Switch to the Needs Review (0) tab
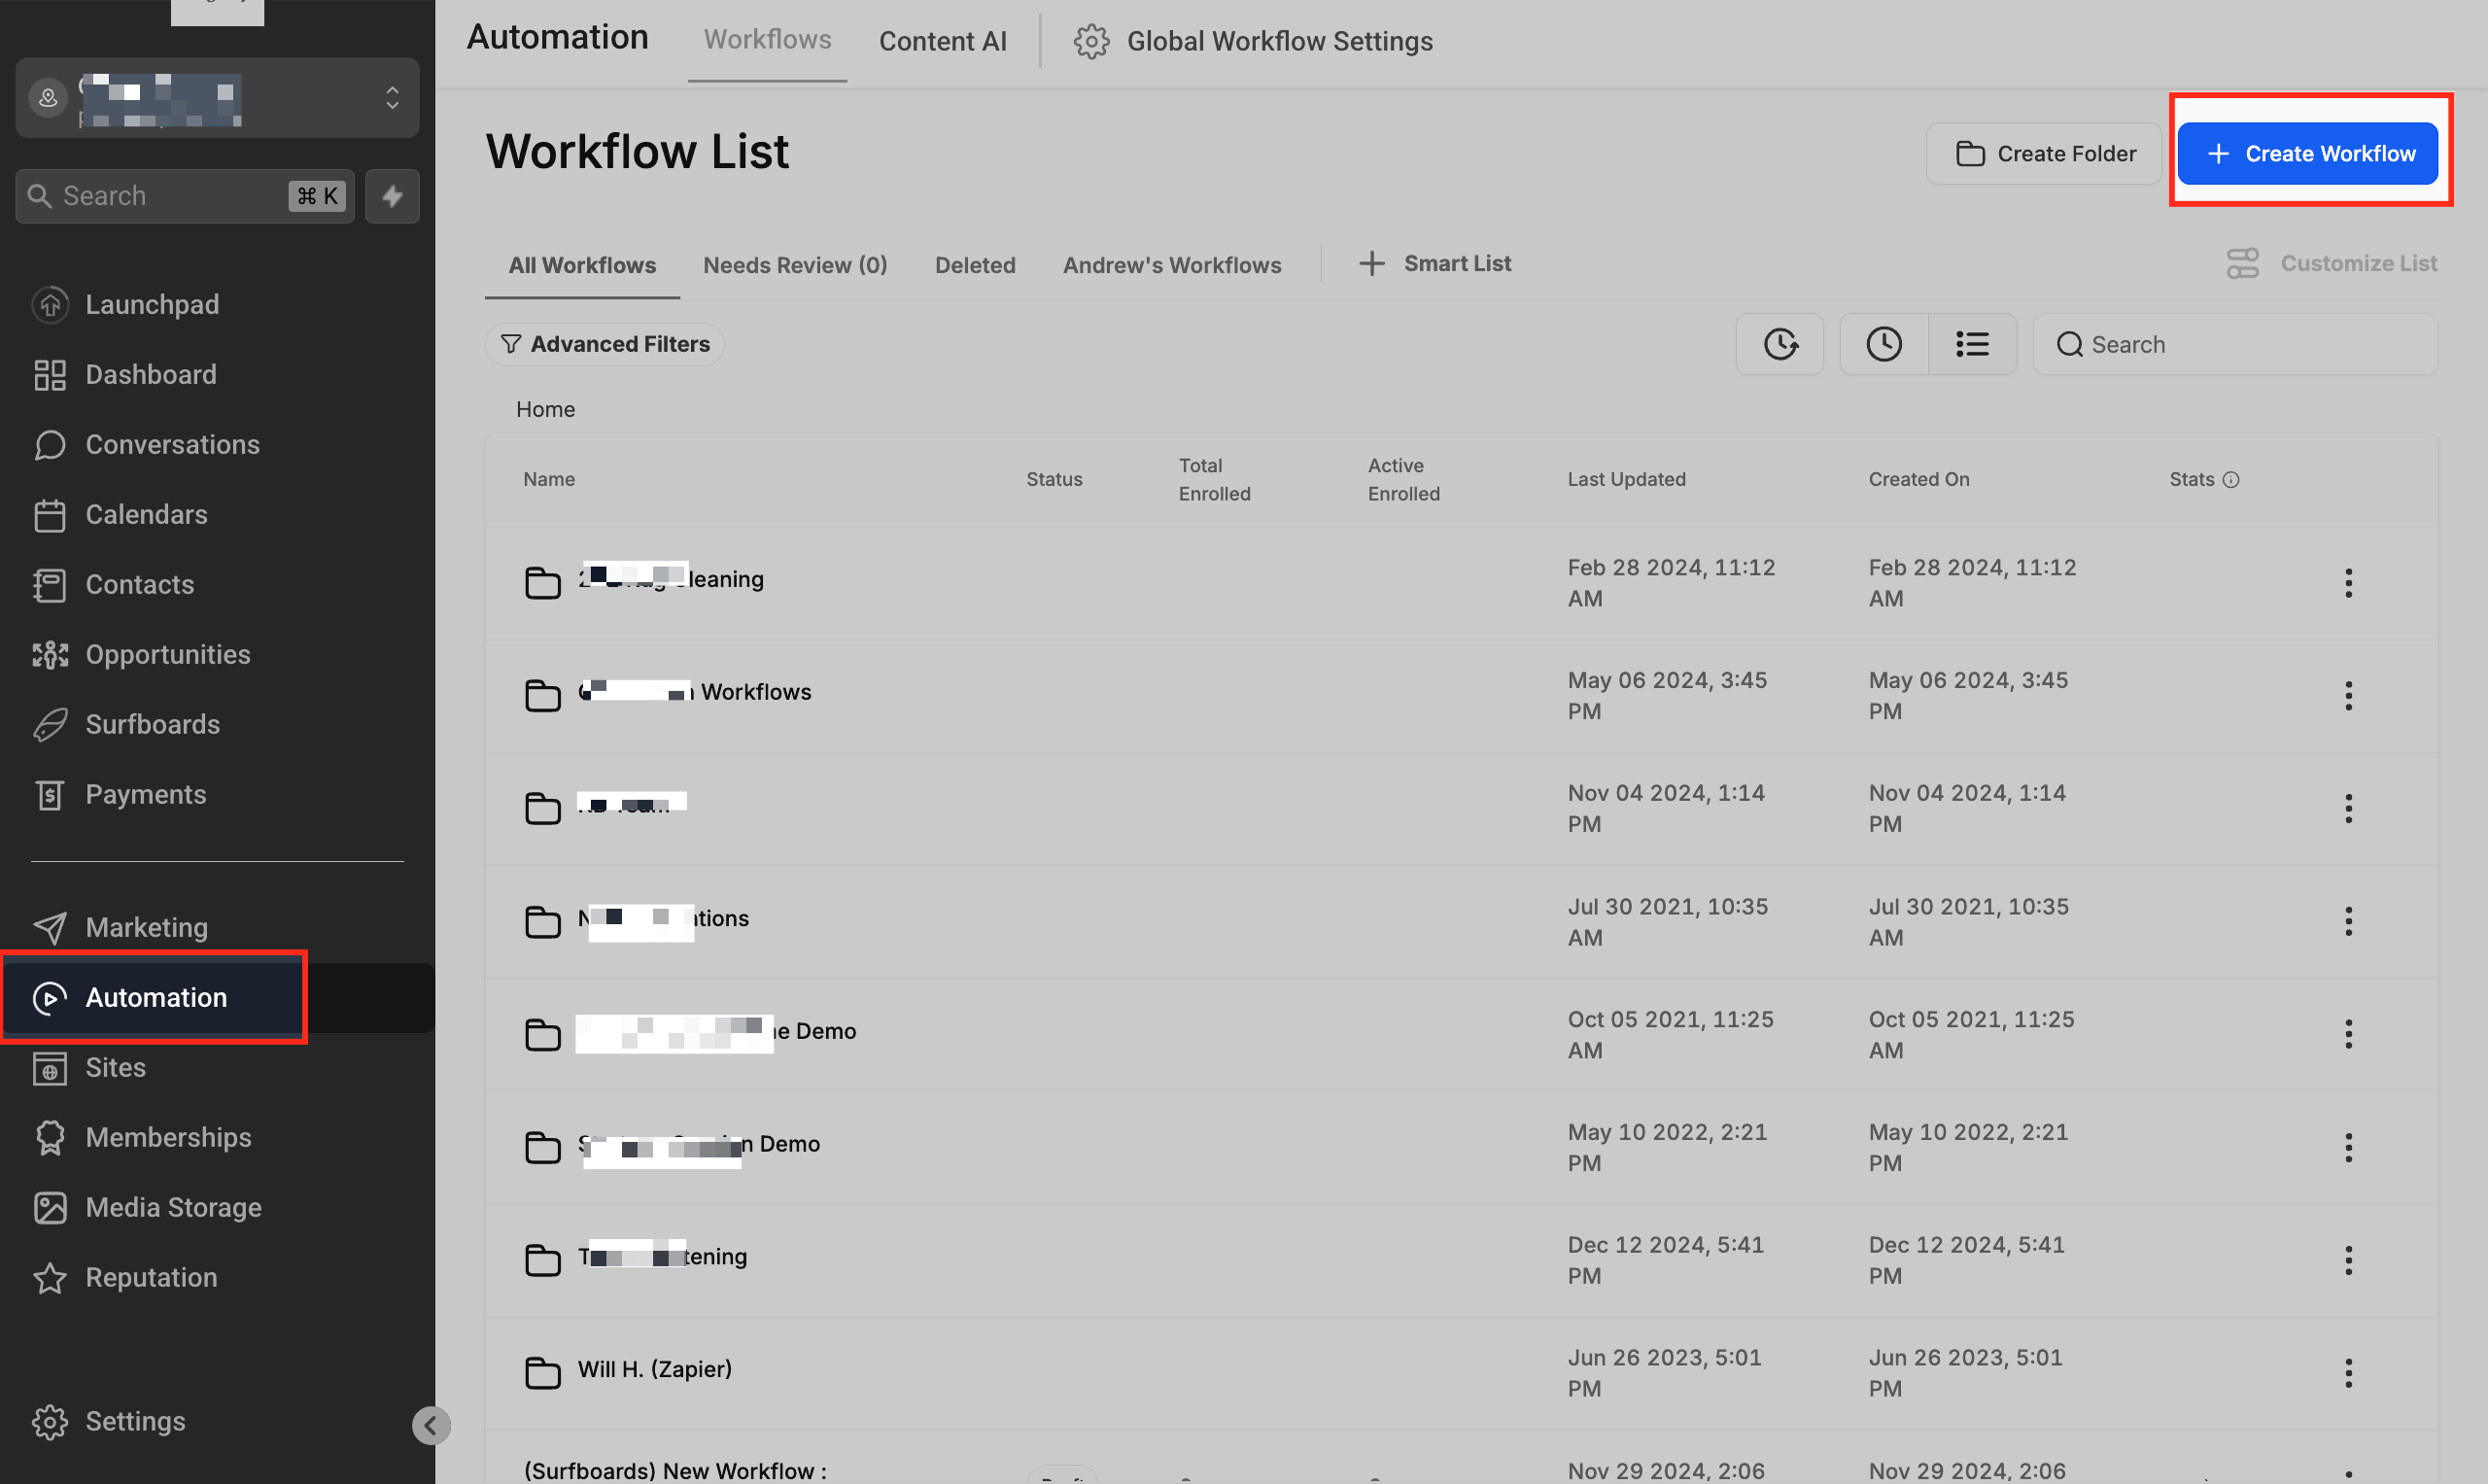The image size is (2488, 1484). 795,265
